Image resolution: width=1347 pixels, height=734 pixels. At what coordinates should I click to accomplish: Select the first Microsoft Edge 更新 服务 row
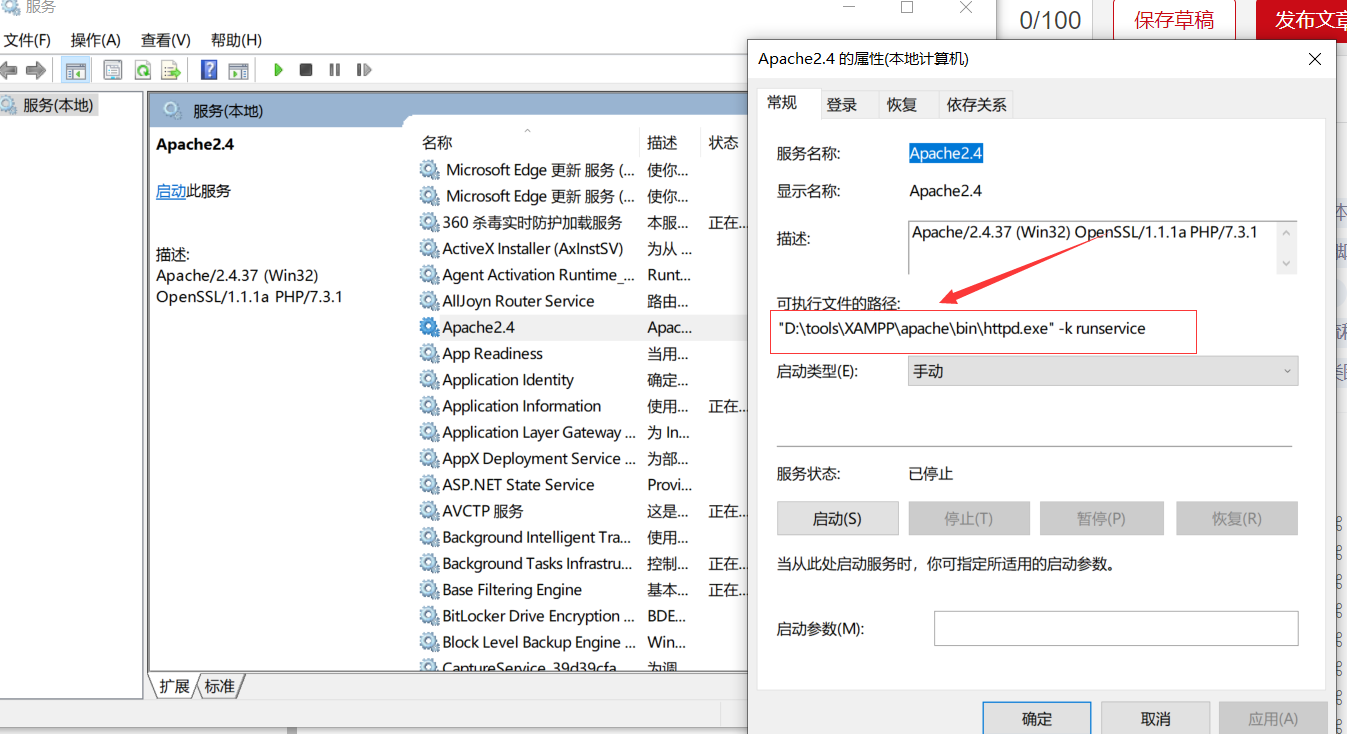582,170
